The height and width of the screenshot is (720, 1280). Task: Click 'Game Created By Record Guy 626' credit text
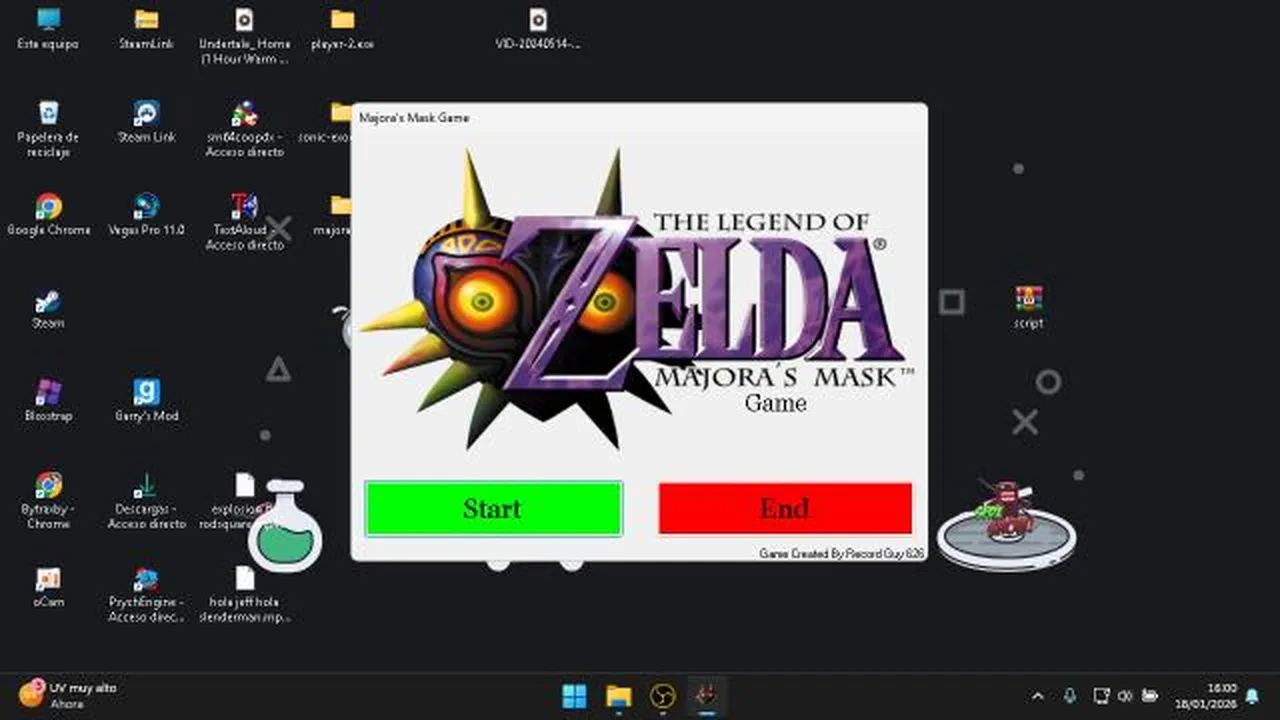point(841,553)
